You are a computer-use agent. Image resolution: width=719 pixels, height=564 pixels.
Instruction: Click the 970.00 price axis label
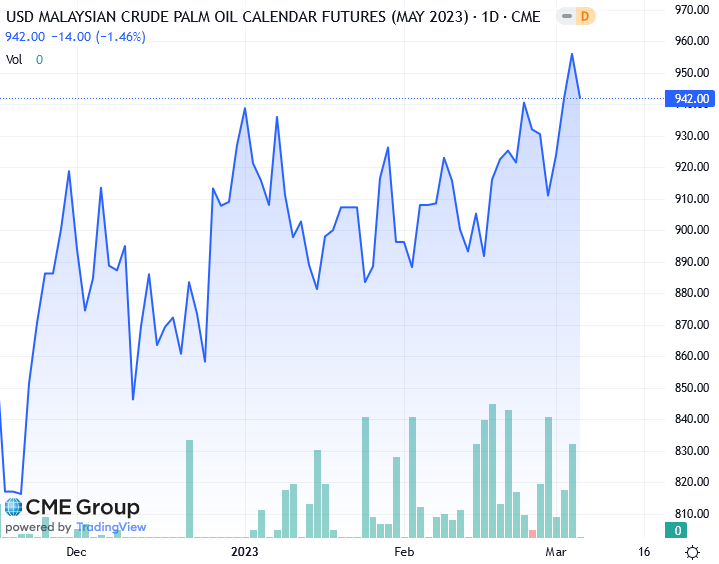[692, 10]
